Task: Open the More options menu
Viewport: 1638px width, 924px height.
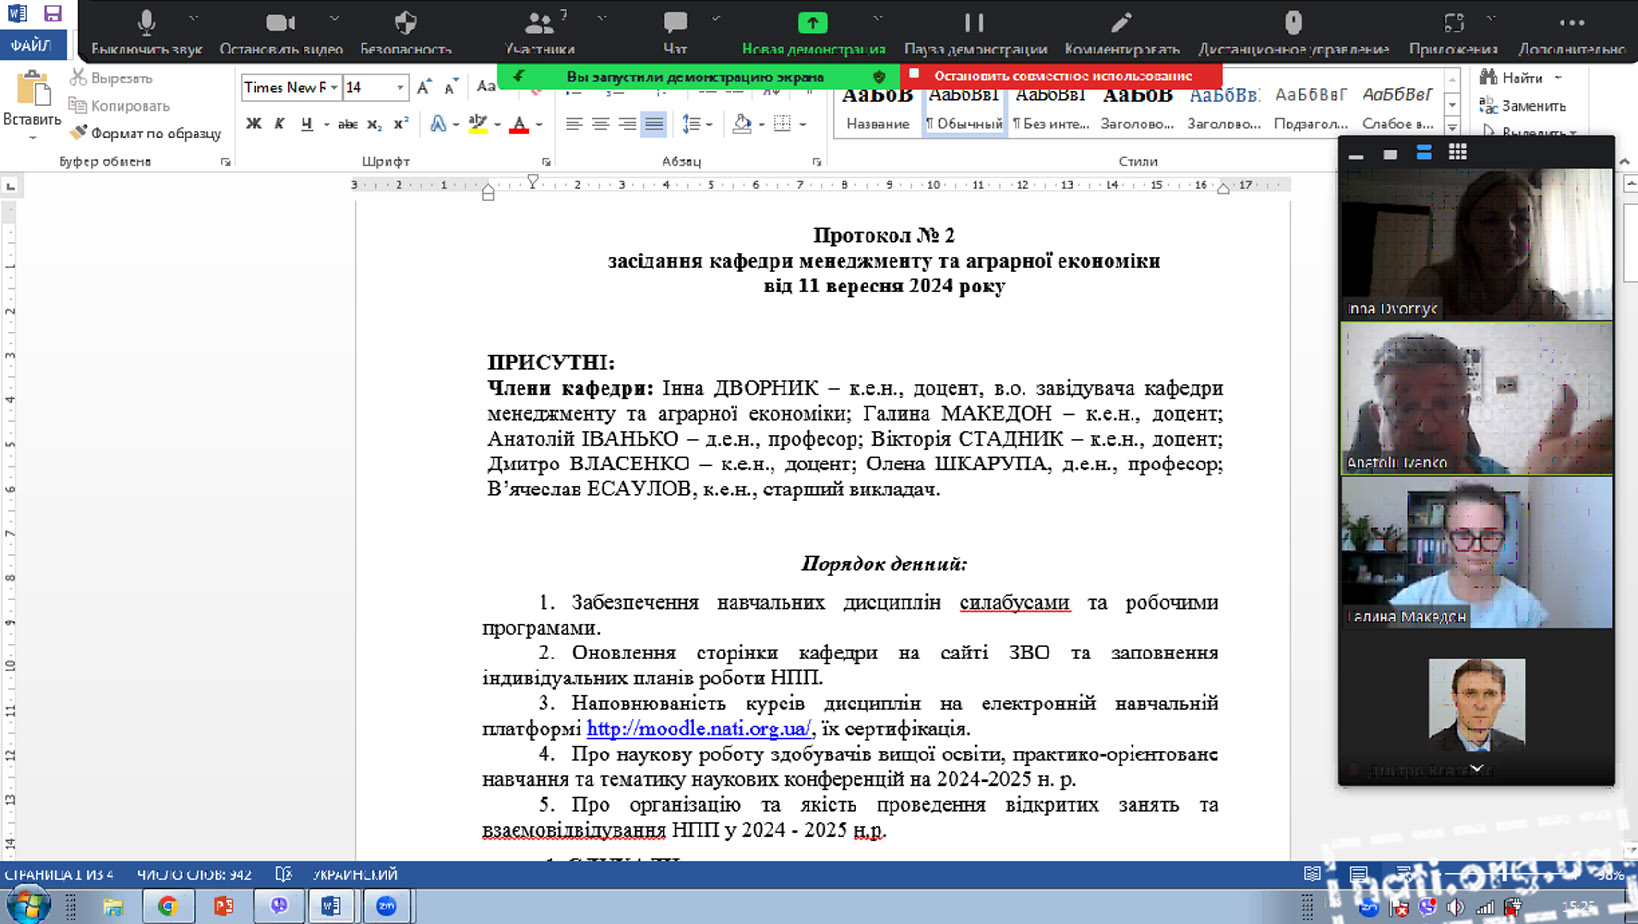Action: click(x=1572, y=31)
